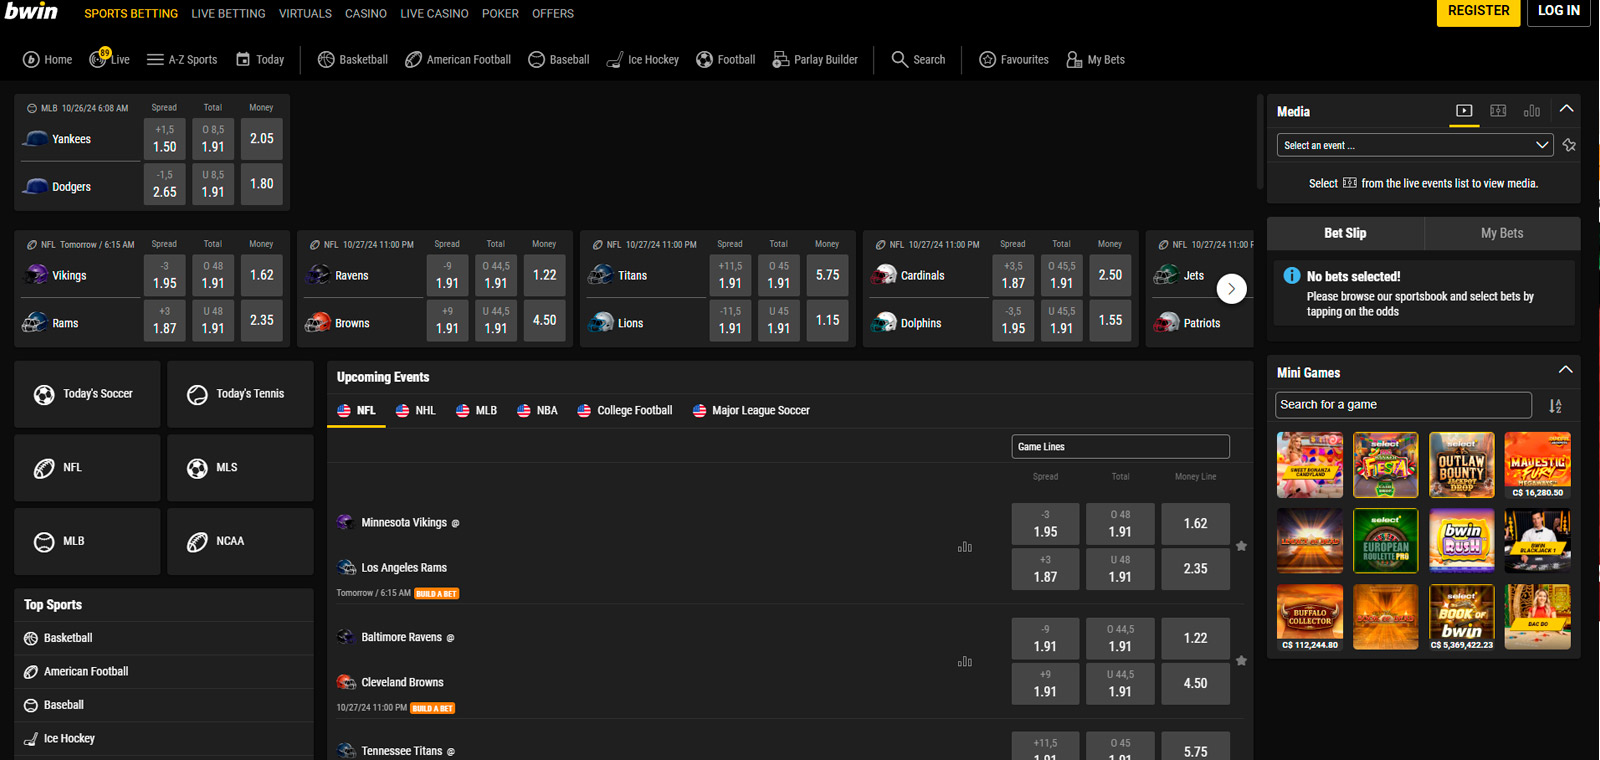Launch the Outlaw Bounty mini game
Viewport: 1600px width, 760px height.
tap(1462, 465)
